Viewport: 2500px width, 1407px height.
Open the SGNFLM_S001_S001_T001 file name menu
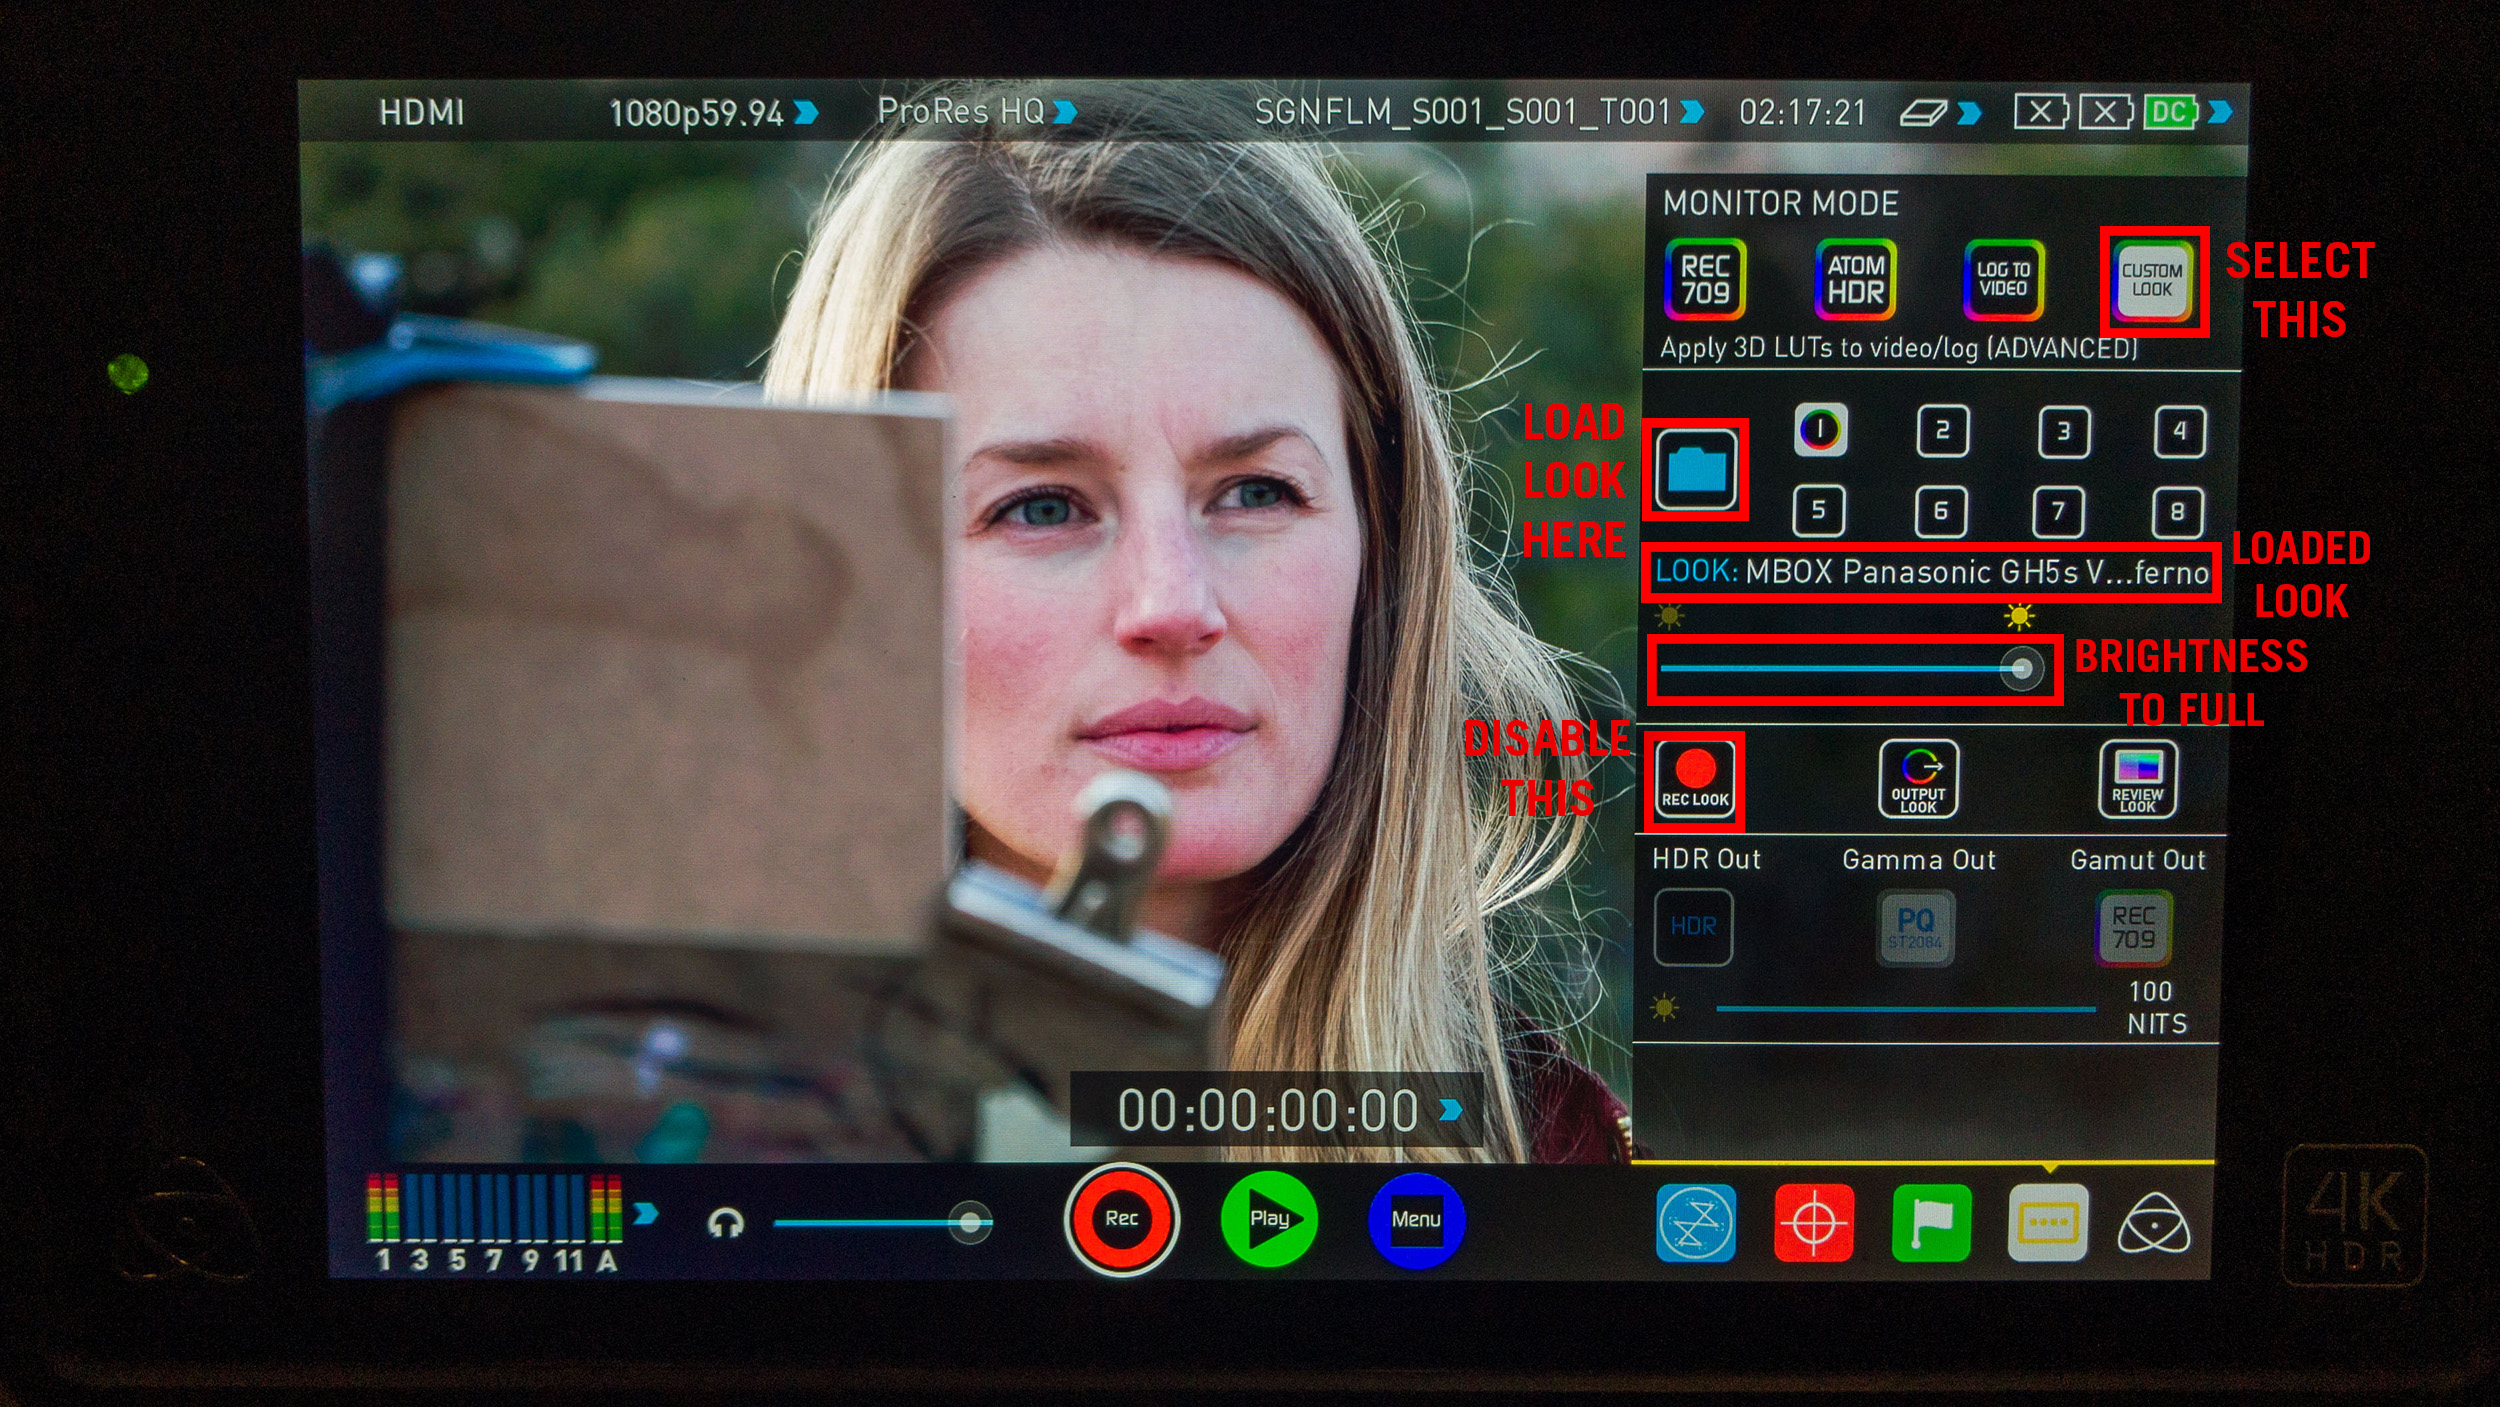[1478, 112]
